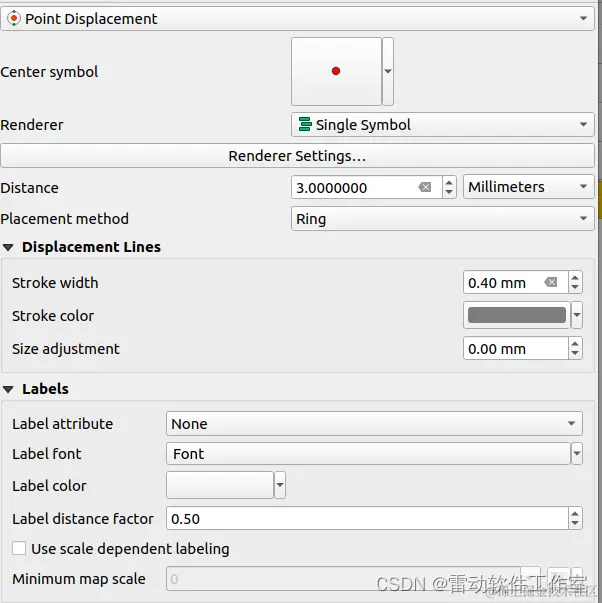This screenshot has width=602, height=603.
Task: Click the Size adjustment field 0.00 mm
Action: (515, 349)
